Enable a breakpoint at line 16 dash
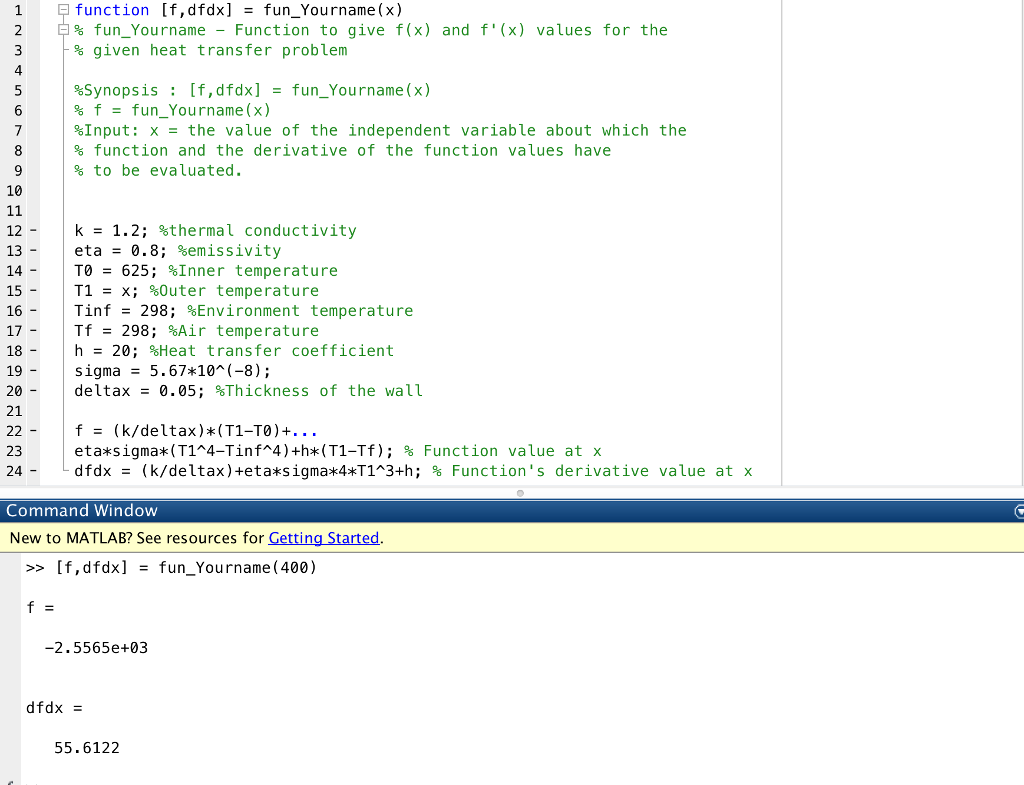Screen dimensions: 1024x785 (x=33, y=311)
